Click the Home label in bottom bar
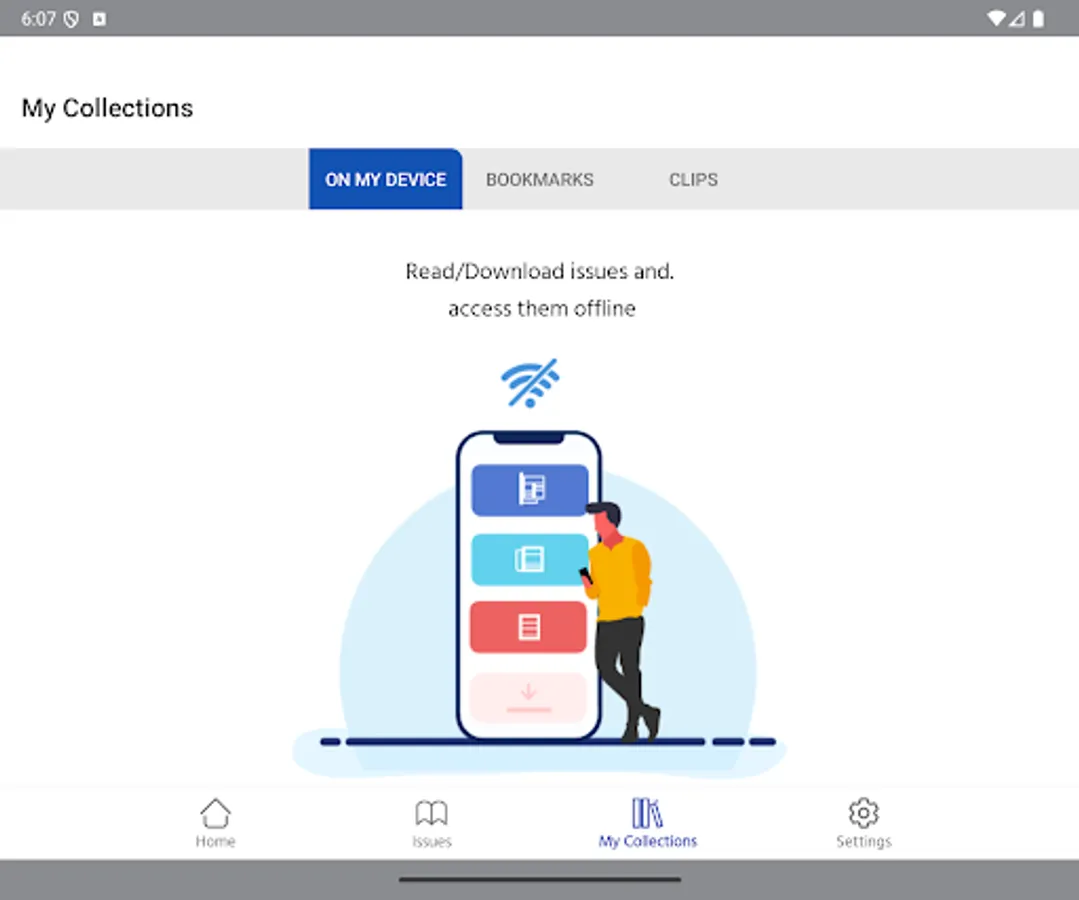 point(215,841)
